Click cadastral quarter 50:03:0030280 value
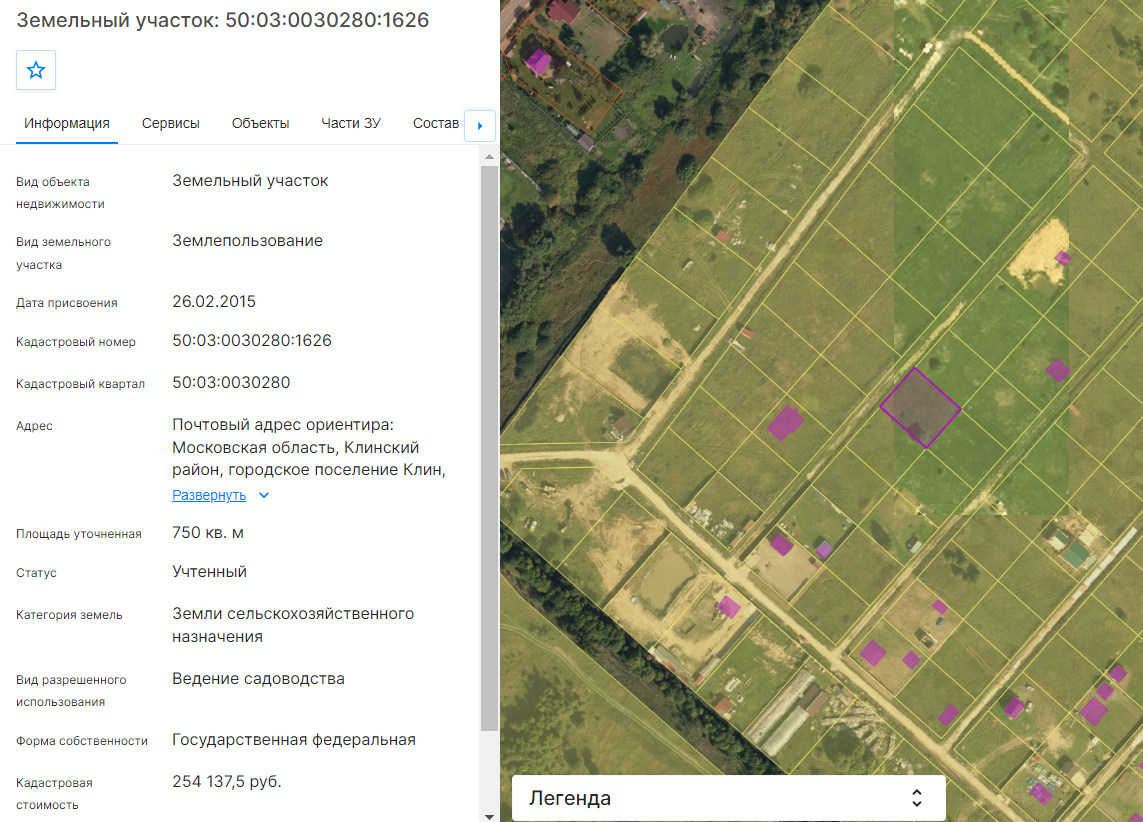This screenshot has height=822, width=1143. pos(231,383)
